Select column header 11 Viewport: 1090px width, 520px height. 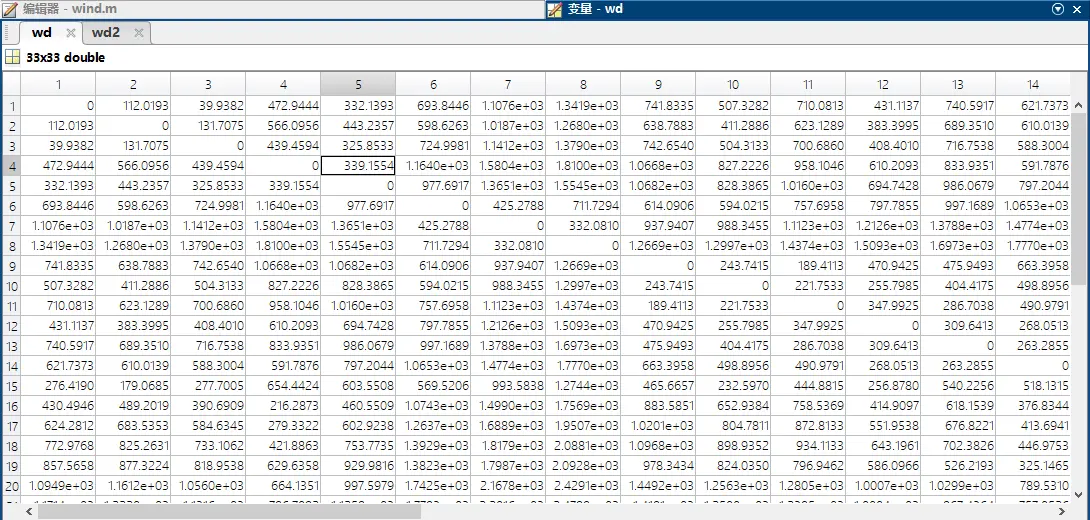pos(808,84)
